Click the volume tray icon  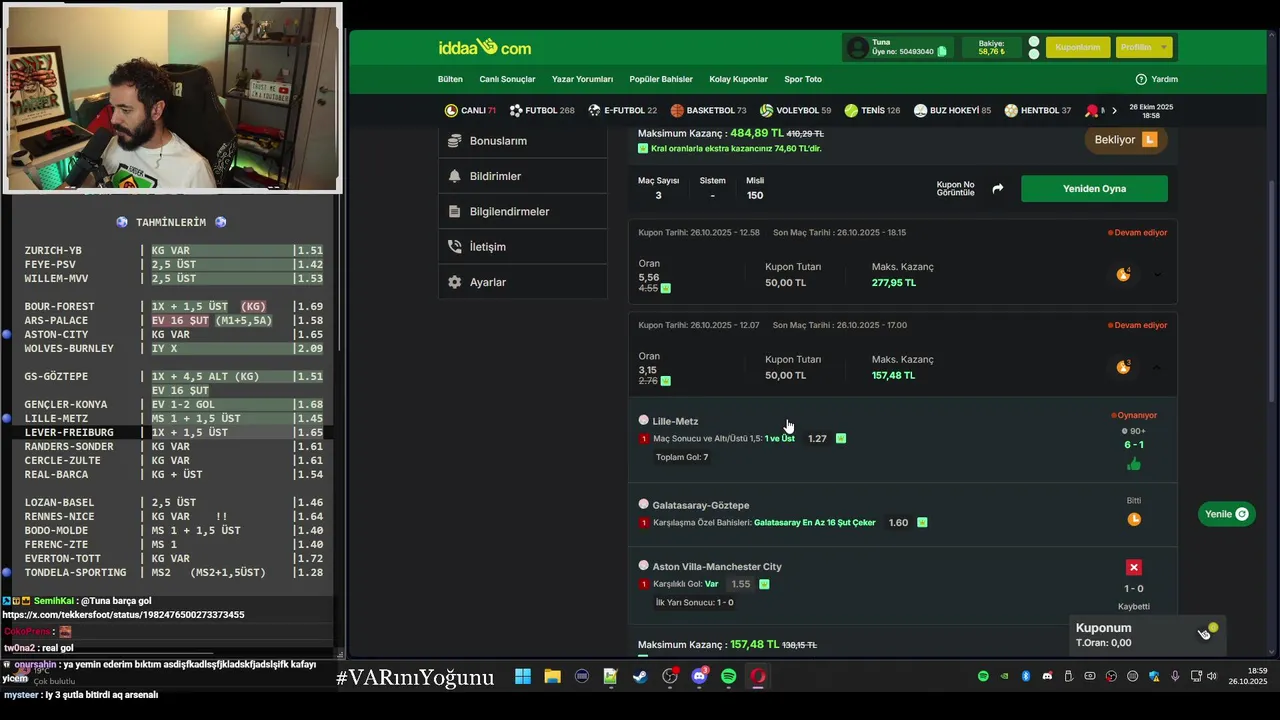click(1211, 677)
